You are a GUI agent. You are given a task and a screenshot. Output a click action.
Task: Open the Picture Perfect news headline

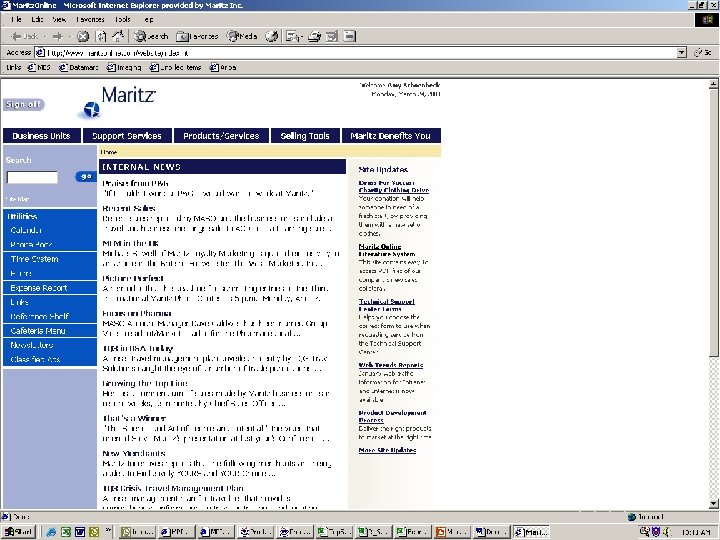[133, 278]
